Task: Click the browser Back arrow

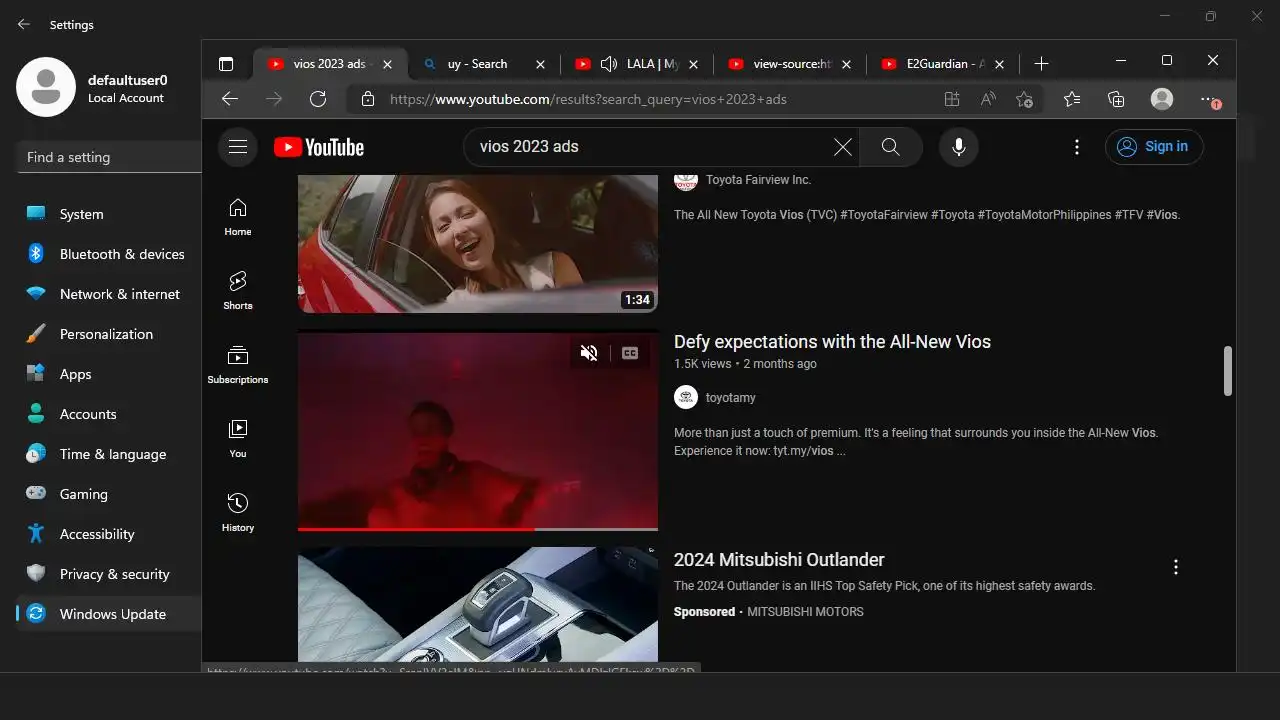Action: click(x=230, y=99)
